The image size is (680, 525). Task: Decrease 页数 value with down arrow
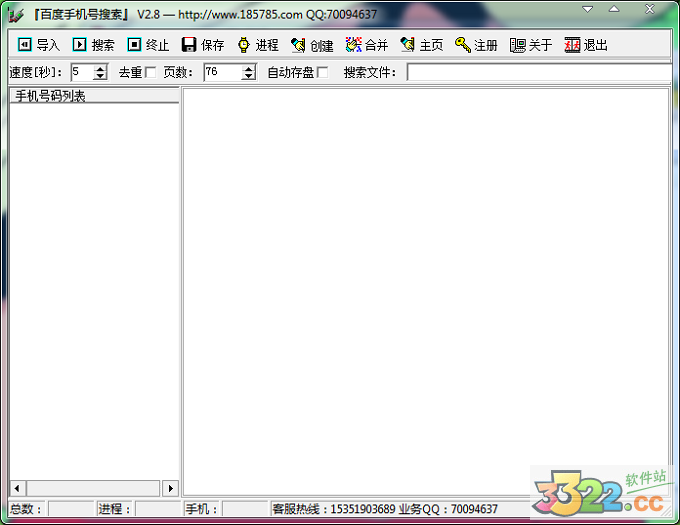[x=248, y=76]
